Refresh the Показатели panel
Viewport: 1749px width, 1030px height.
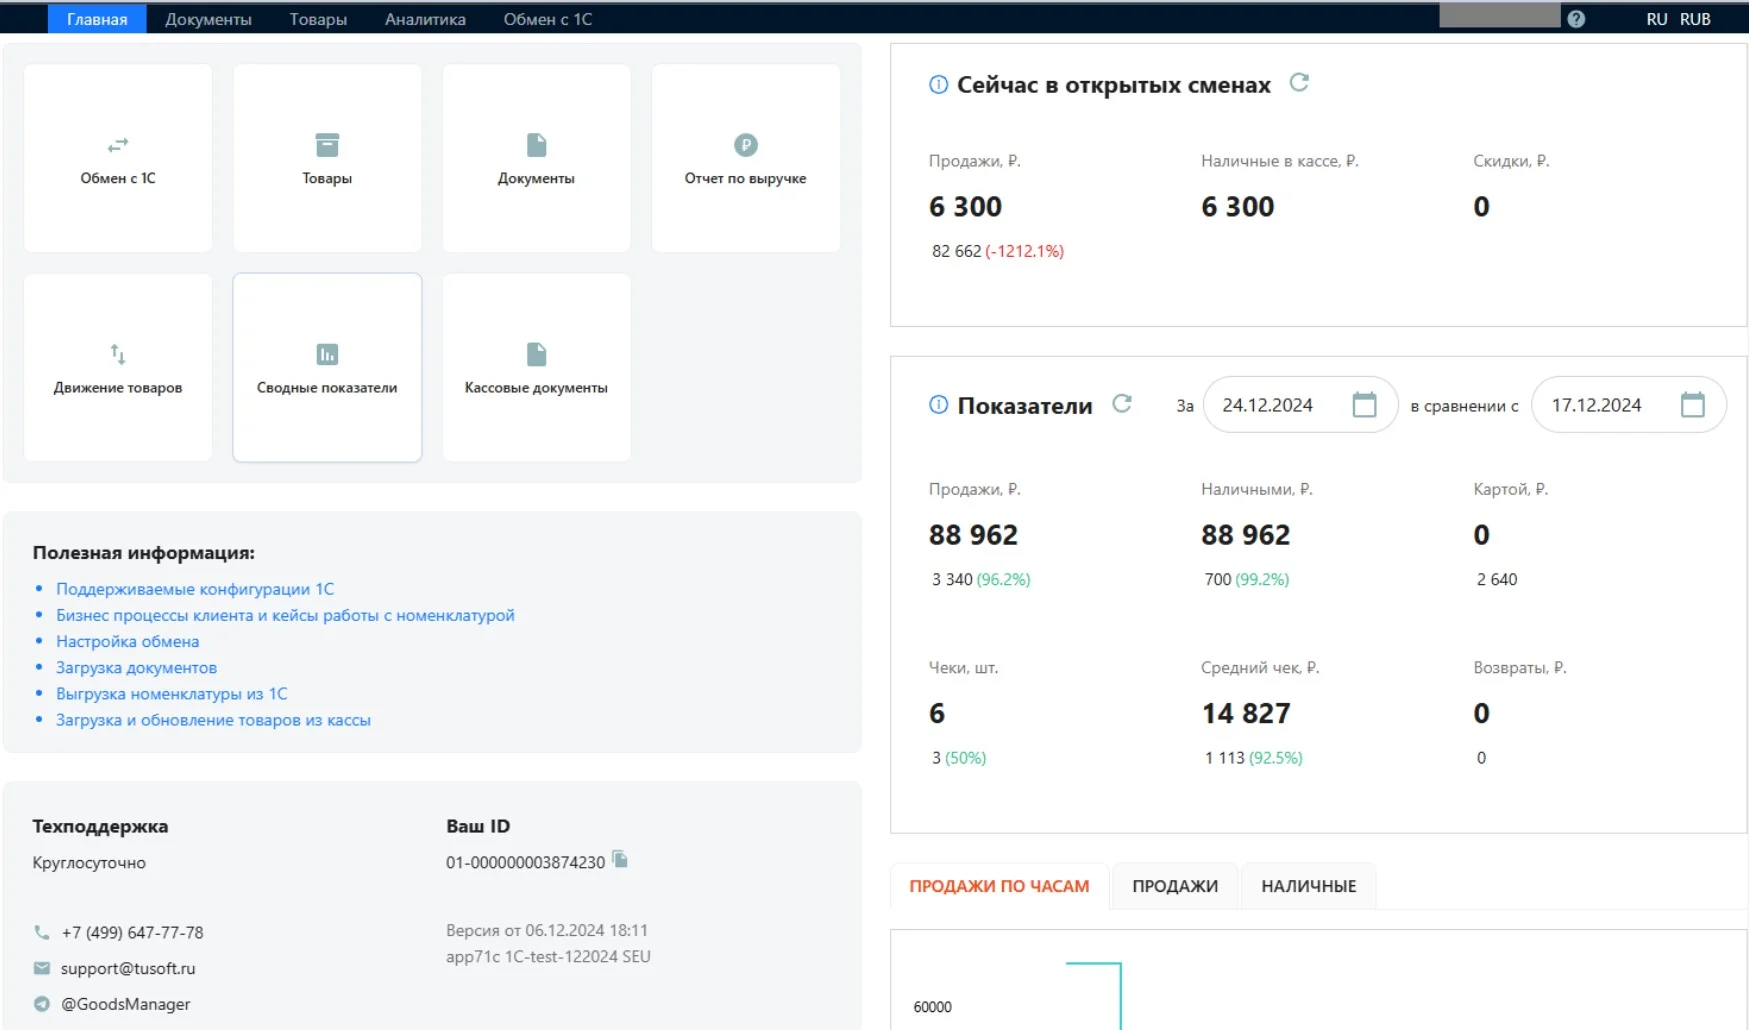point(1122,402)
